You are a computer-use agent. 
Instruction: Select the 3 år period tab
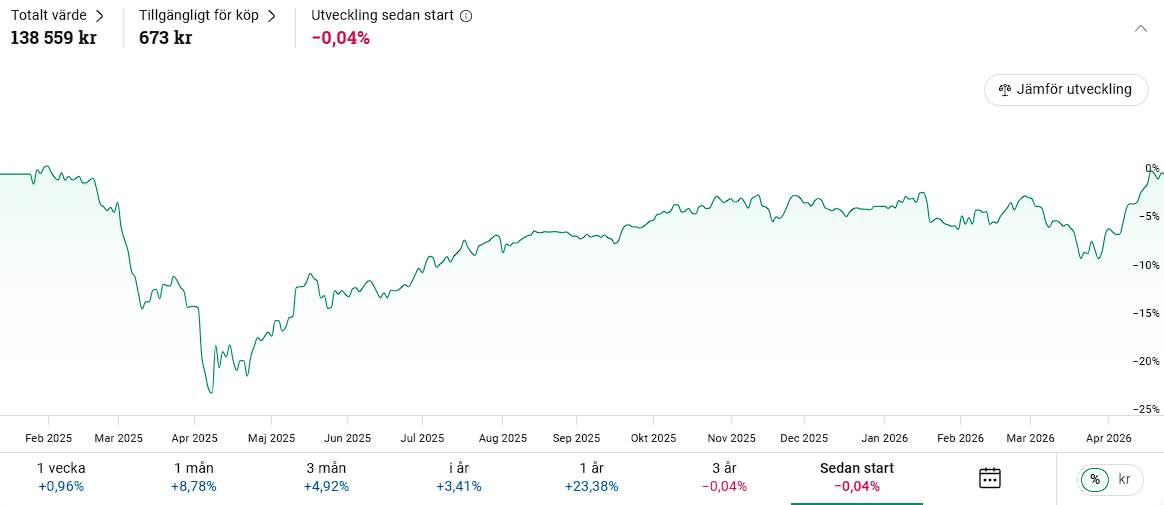[x=724, y=477]
